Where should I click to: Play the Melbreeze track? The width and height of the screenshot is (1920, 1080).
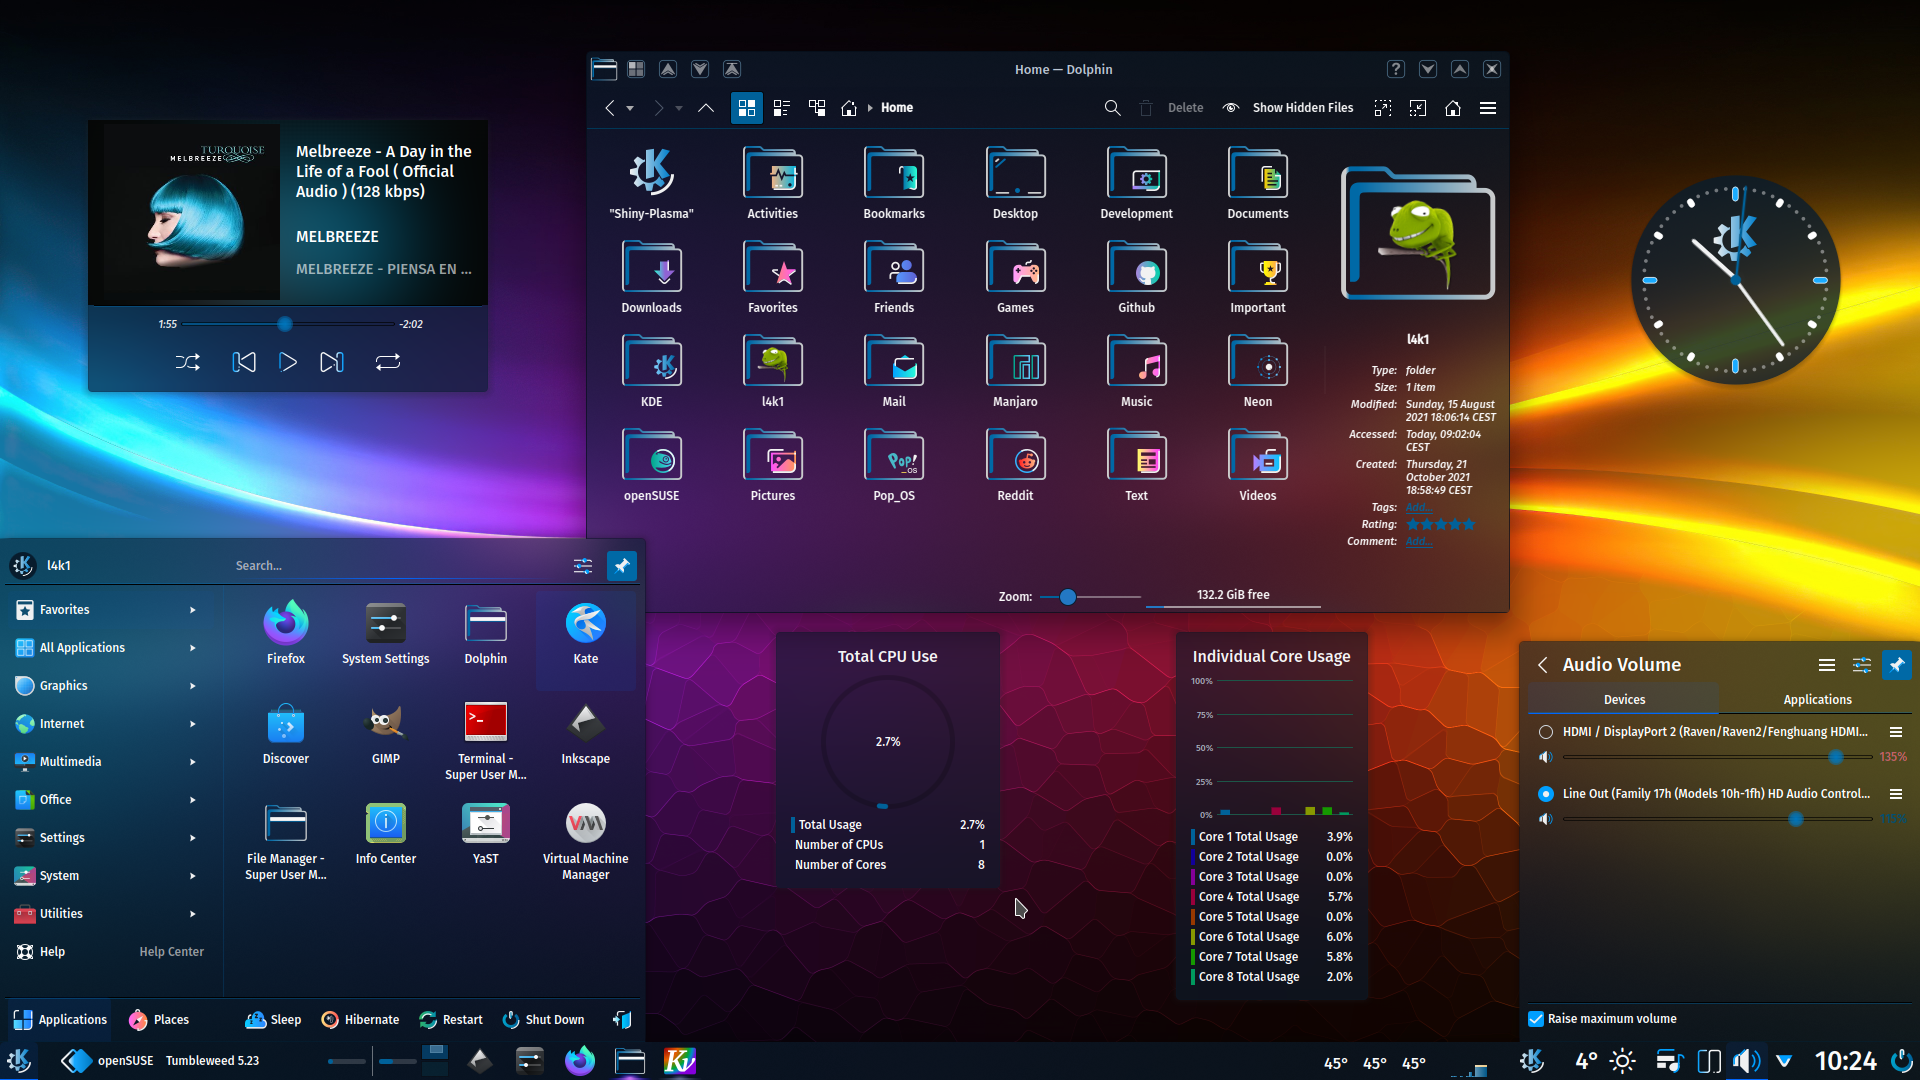pyautogui.click(x=288, y=362)
